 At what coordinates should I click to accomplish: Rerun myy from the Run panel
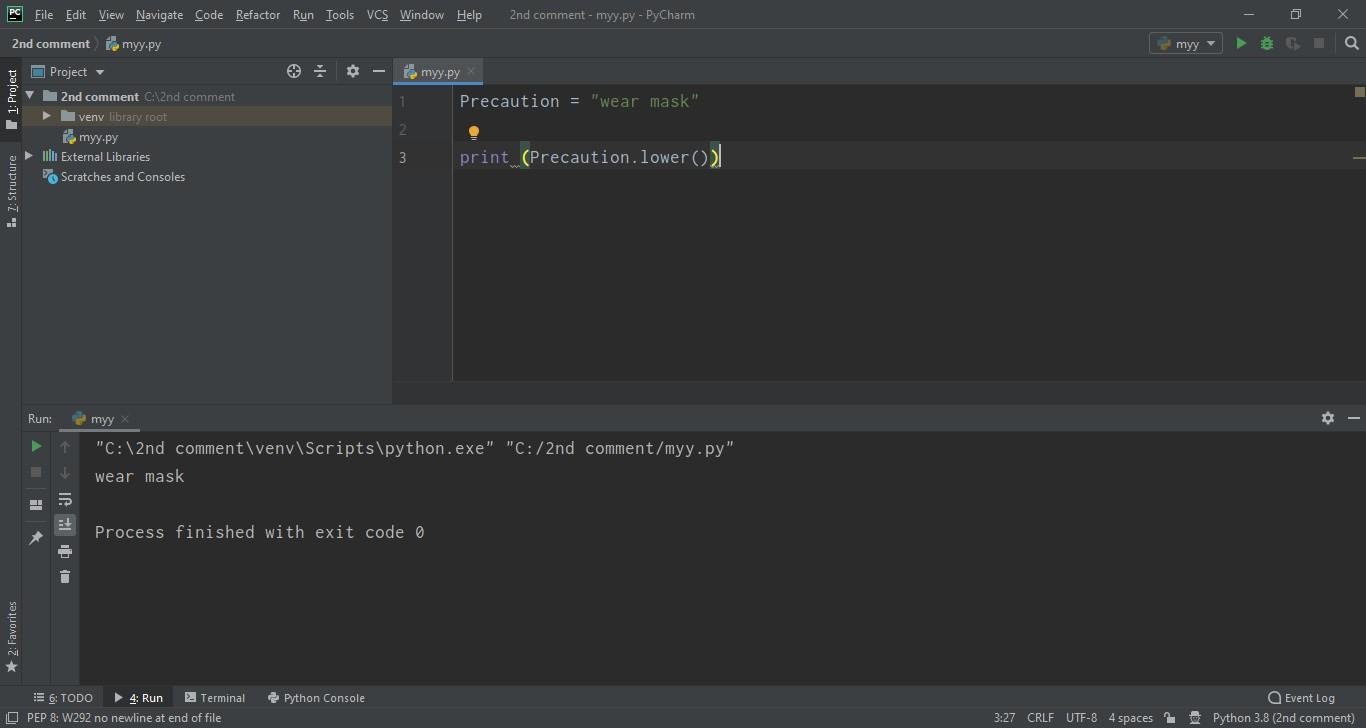point(36,446)
